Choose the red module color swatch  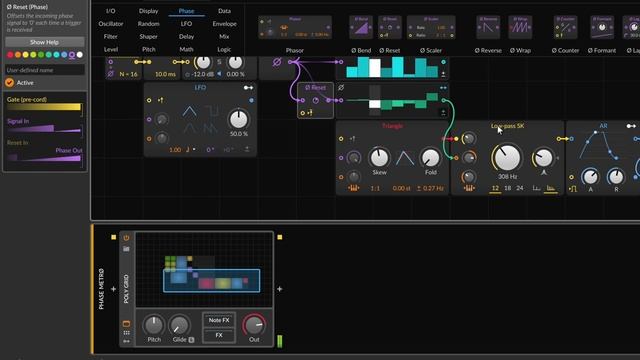(10, 55)
